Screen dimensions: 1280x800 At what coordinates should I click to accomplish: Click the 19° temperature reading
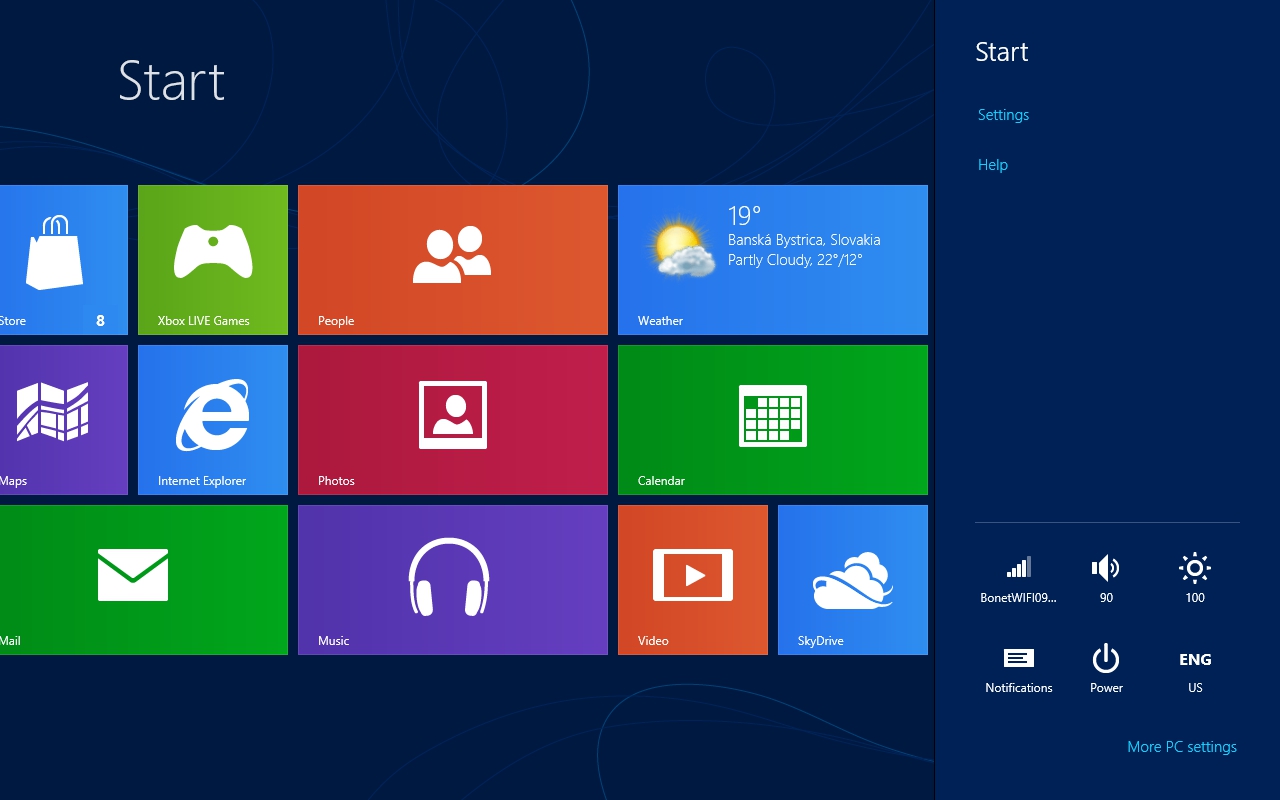tap(744, 215)
